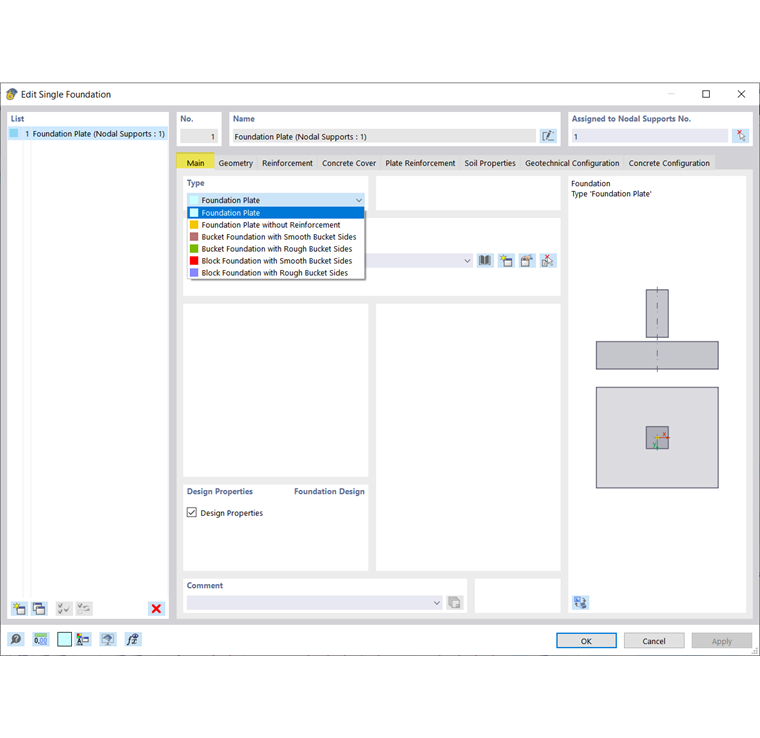Viewport: 760px width, 738px height.
Task: Click the application icon in the title bar
Action: [x=12, y=94]
